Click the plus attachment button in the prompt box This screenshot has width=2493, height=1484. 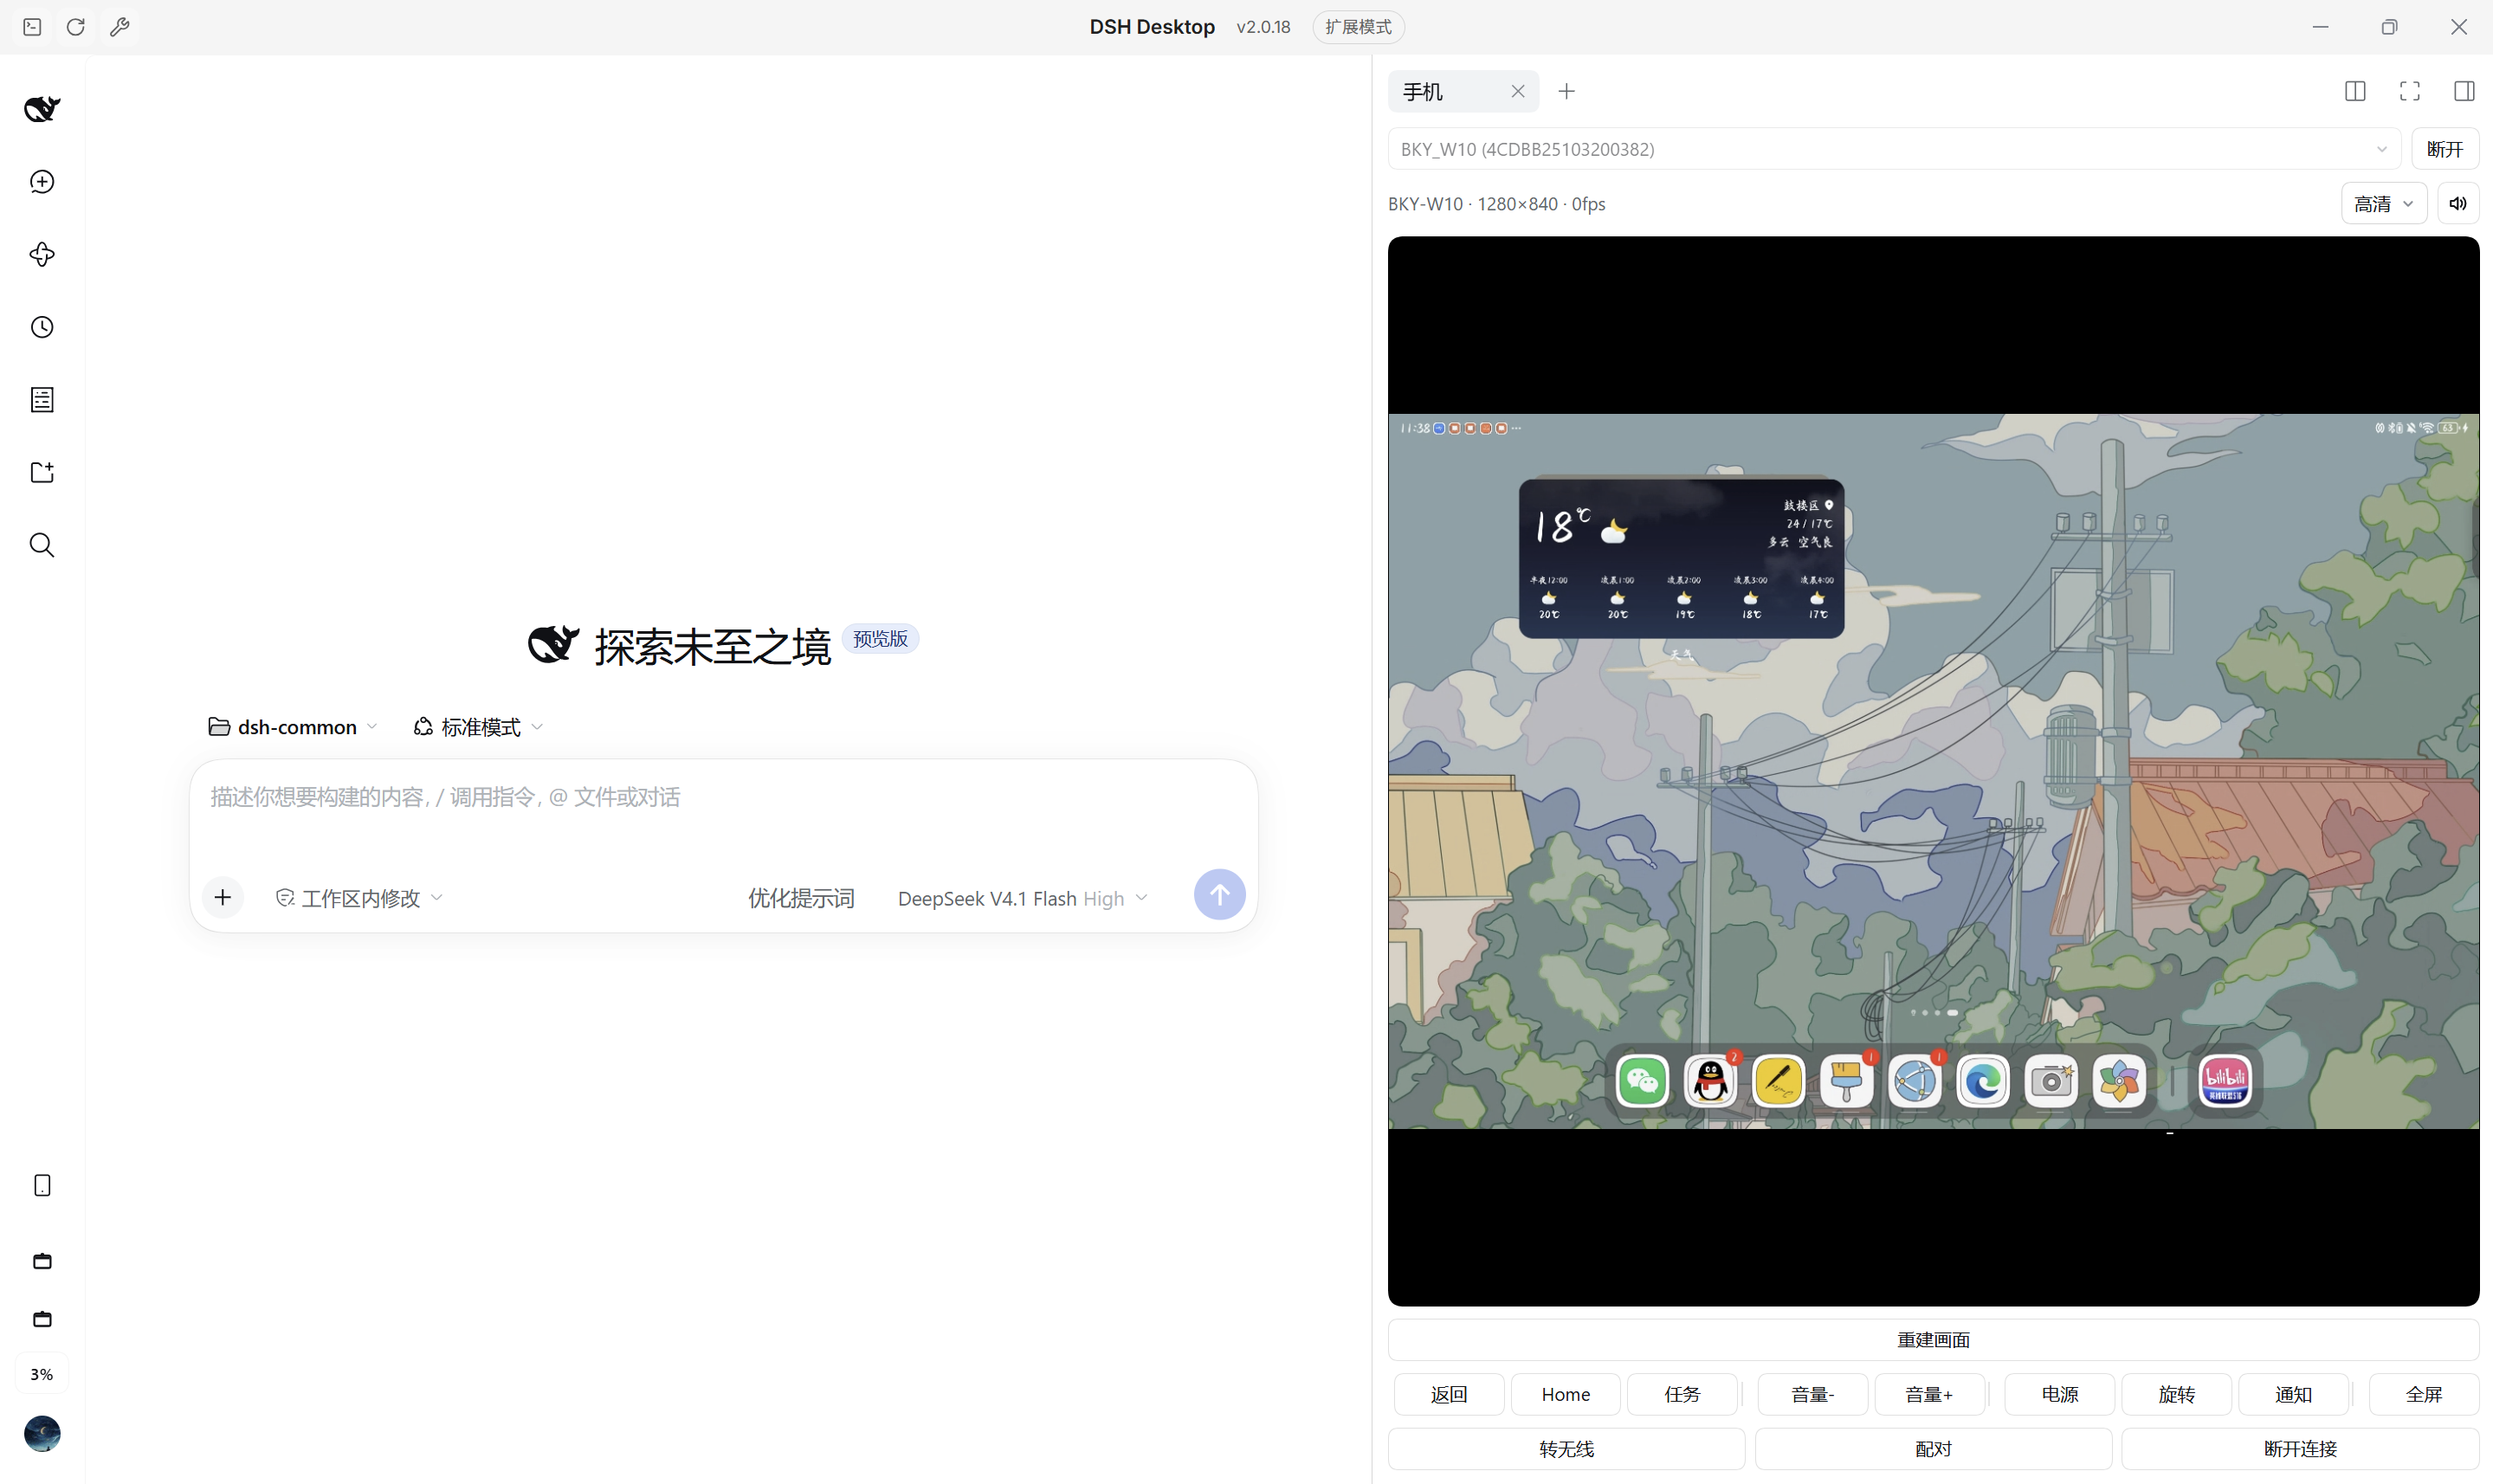click(x=223, y=897)
